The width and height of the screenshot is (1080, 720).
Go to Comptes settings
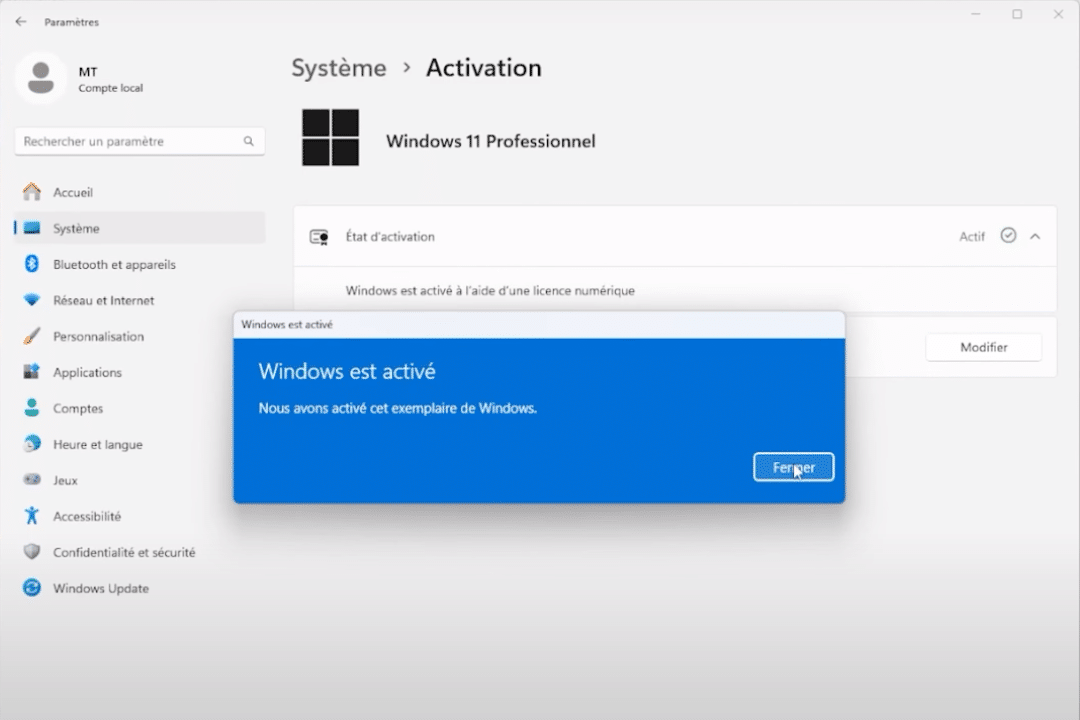point(76,408)
